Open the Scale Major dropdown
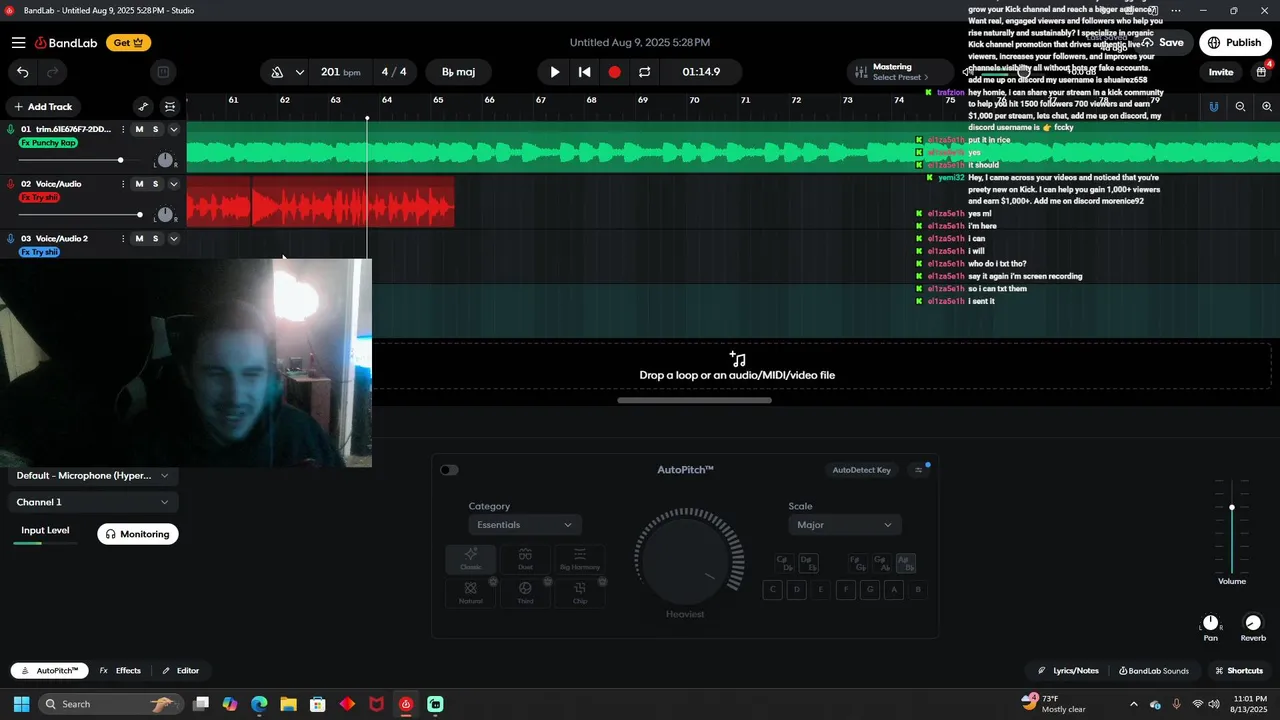 pyautogui.click(x=844, y=525)
